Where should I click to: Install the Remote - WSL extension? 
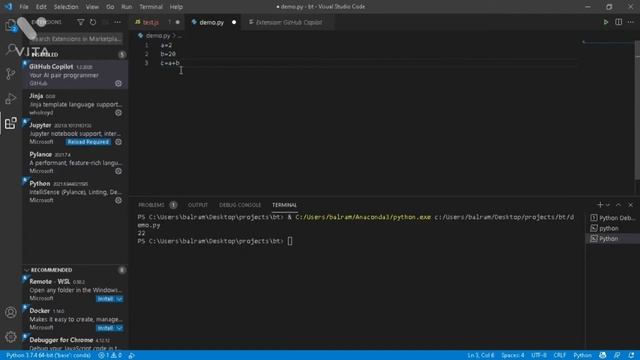(x=106, y=299)
